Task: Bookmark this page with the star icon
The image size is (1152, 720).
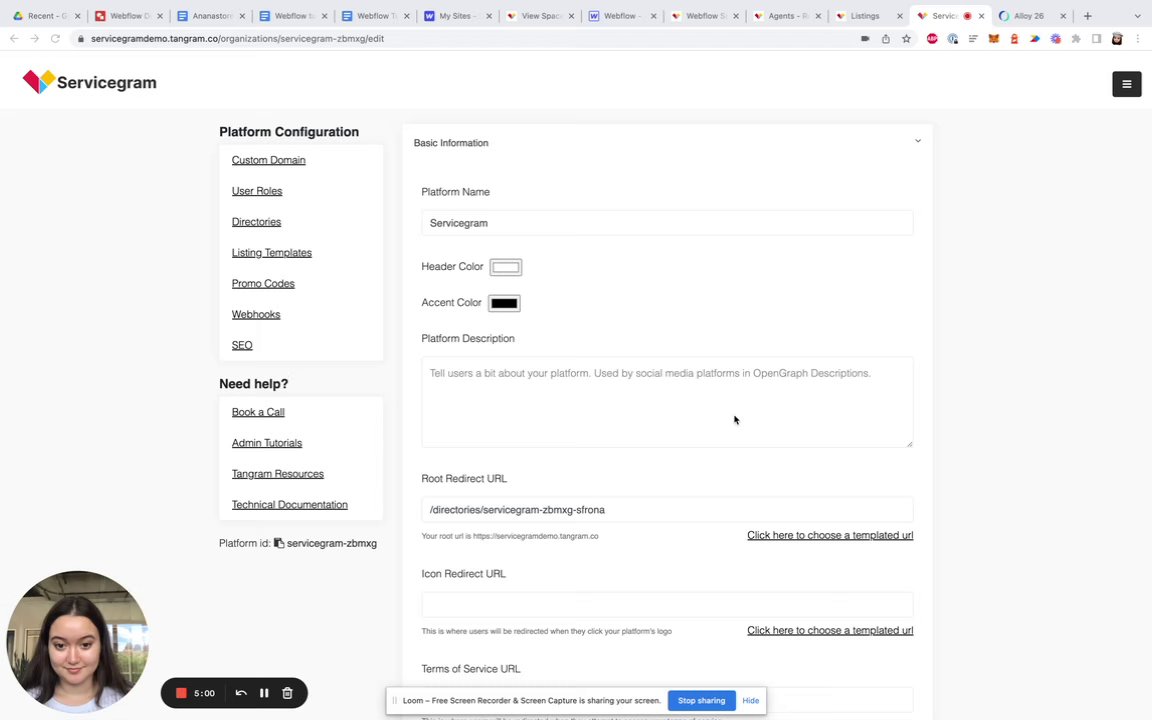Action: pyautogui.click(x=907, y=39)
